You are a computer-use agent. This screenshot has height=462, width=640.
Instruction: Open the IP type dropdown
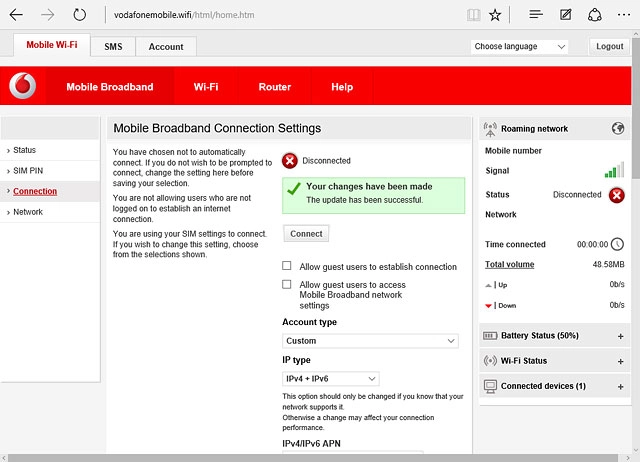click(x=330, y=379)
